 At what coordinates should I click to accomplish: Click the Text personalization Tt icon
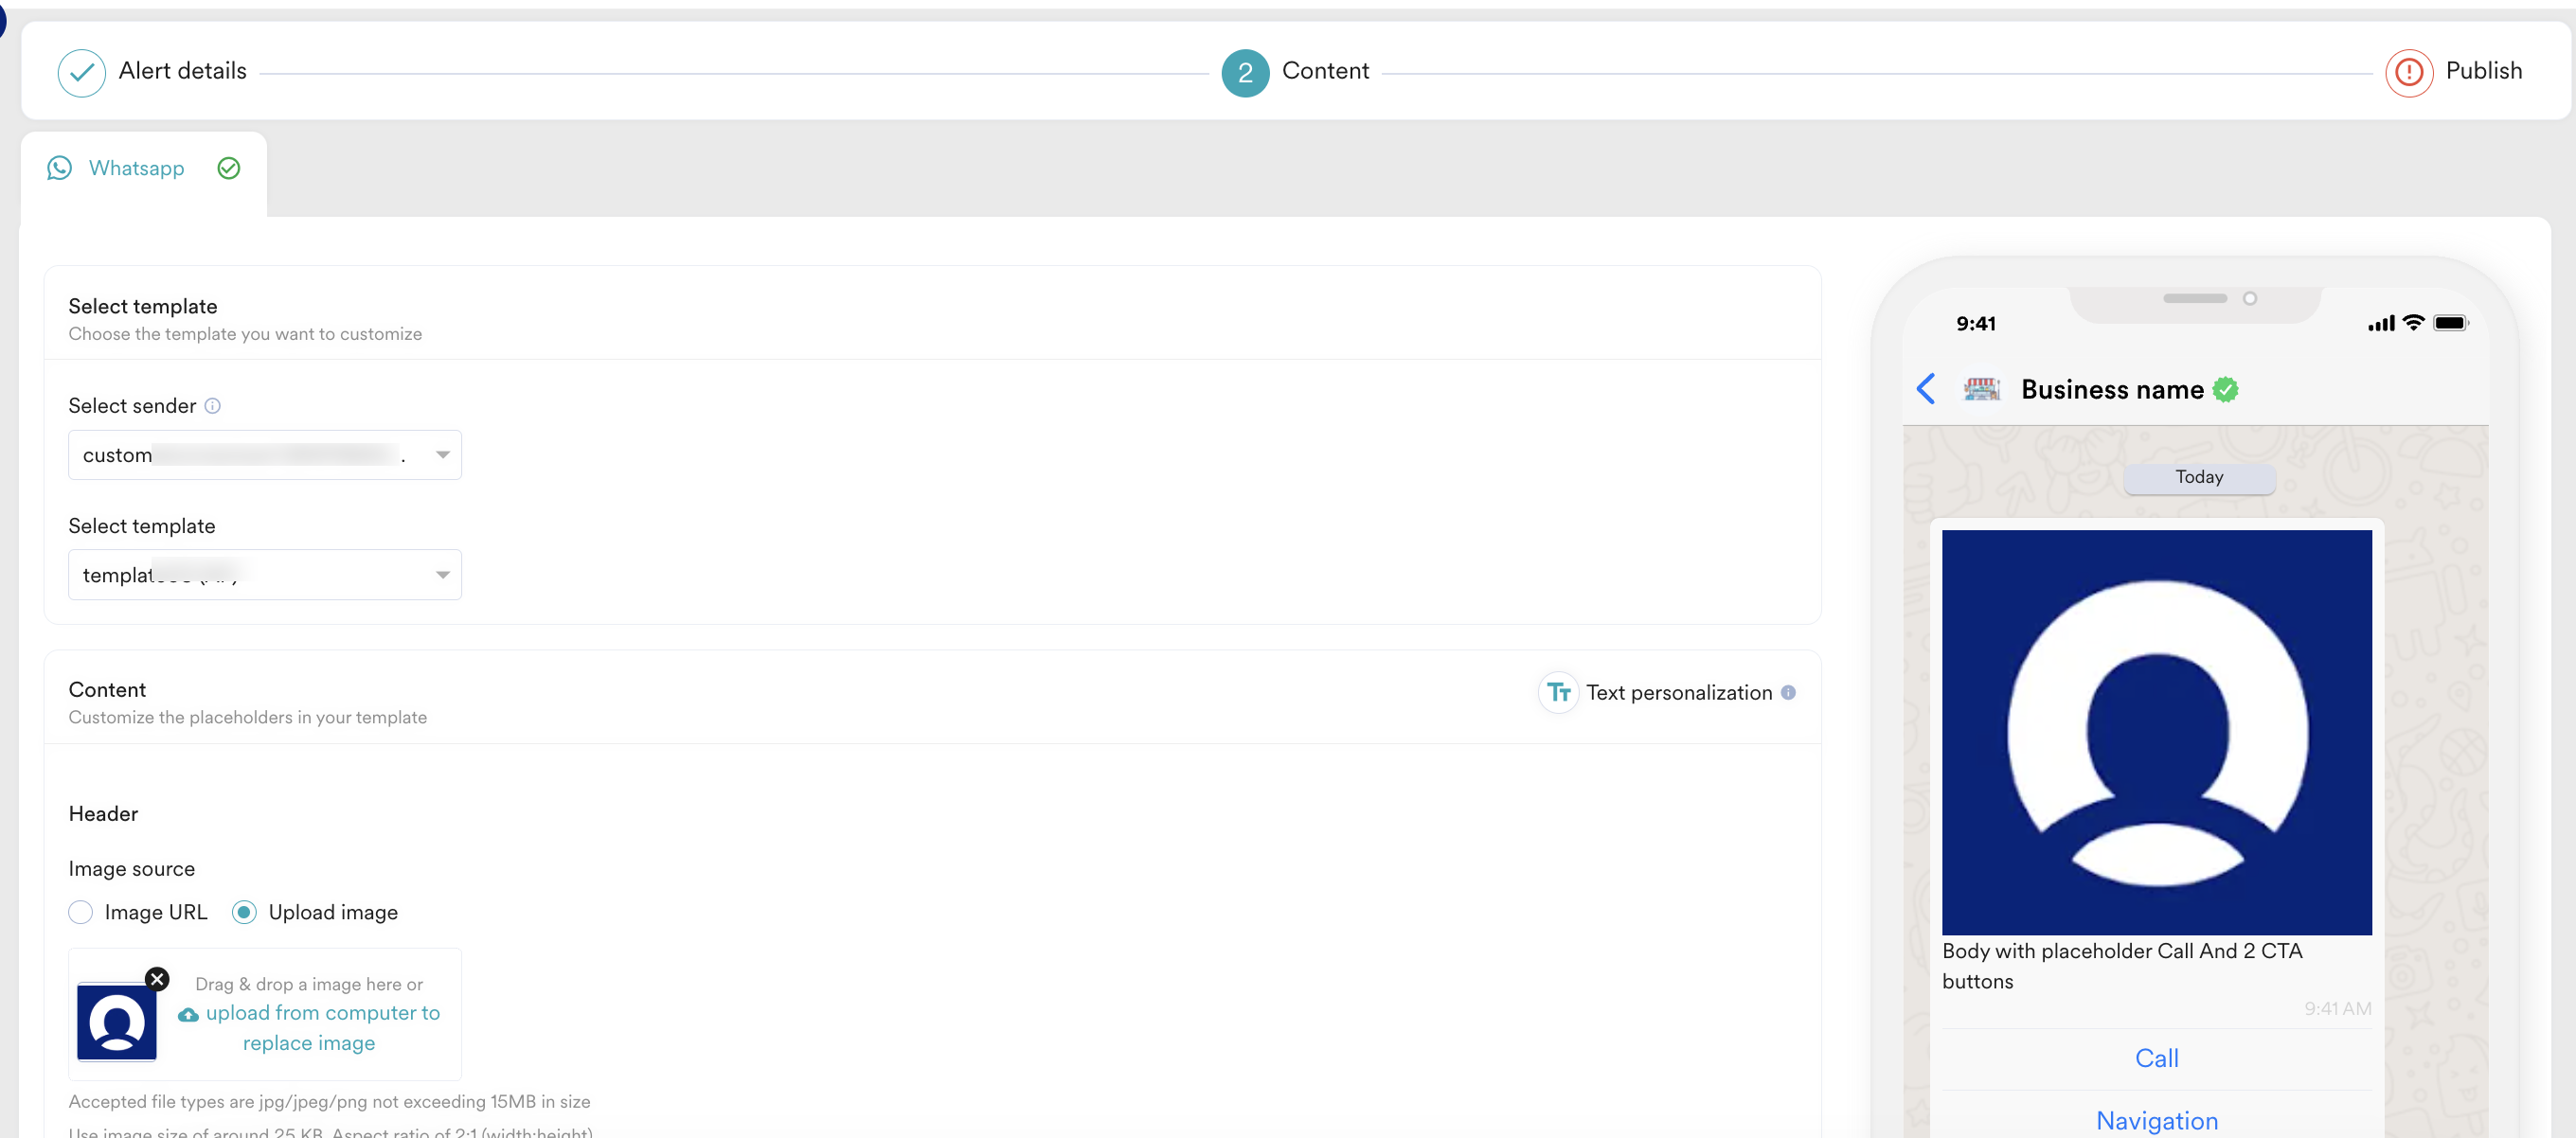(1557, 692)
